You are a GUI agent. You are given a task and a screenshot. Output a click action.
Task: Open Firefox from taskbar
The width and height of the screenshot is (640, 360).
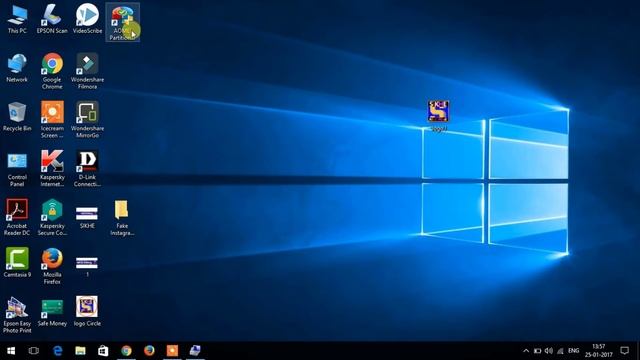[x=149, y=351]
